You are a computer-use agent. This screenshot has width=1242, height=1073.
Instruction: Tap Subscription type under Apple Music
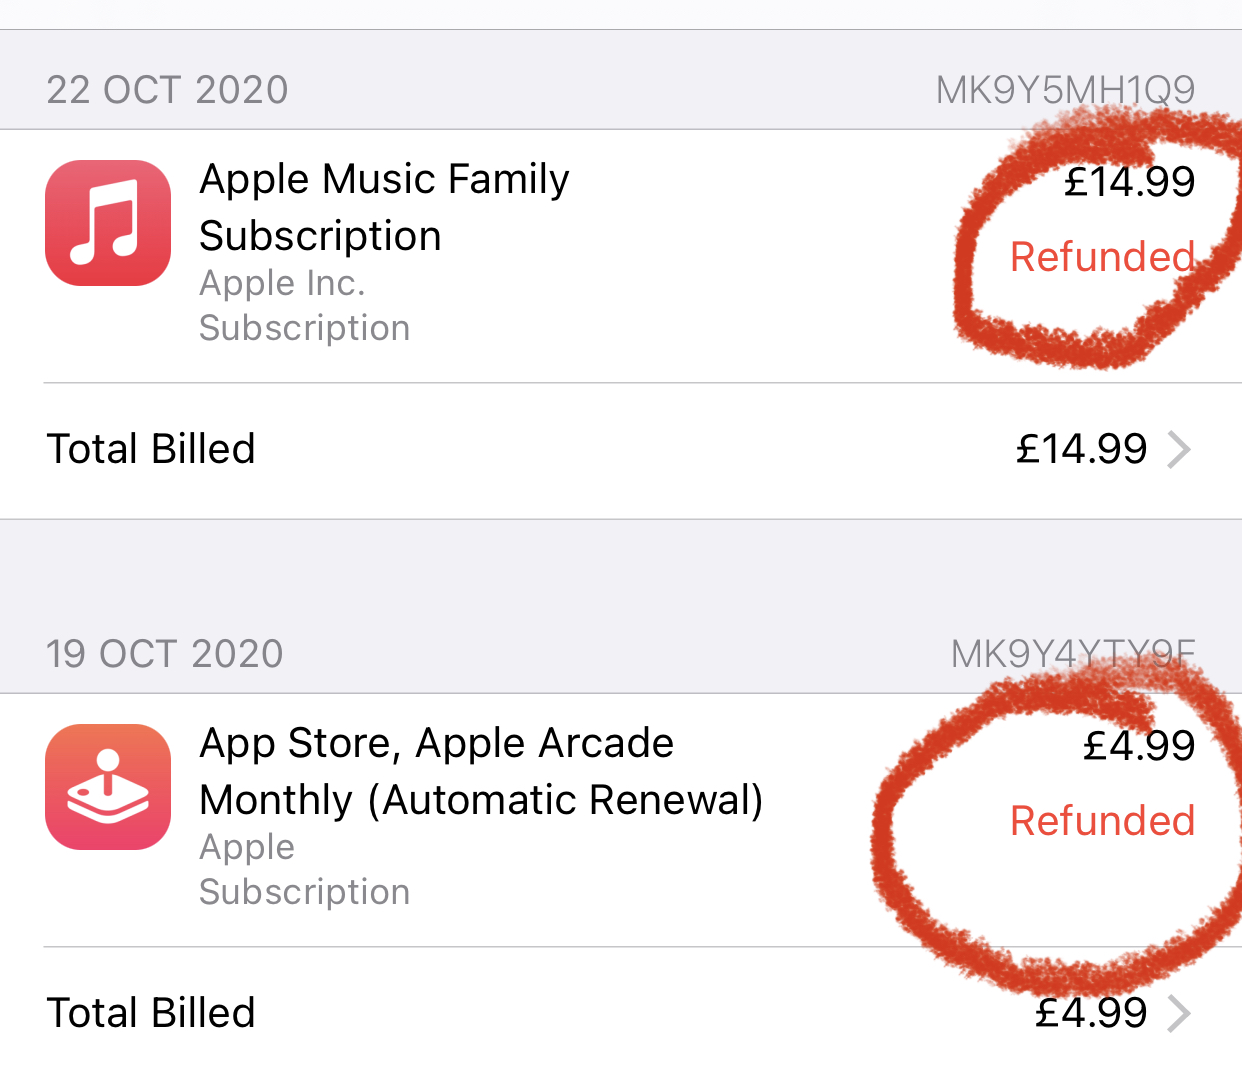point(305,328)
